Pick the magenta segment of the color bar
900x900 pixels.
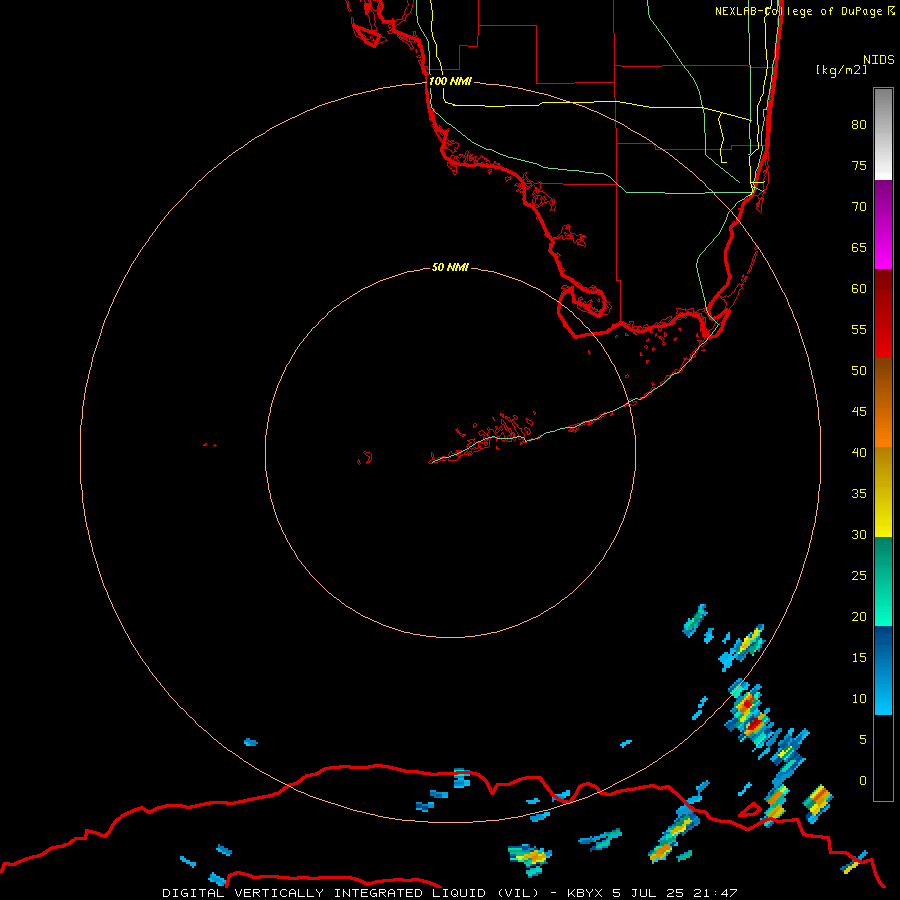pos(883,224)
